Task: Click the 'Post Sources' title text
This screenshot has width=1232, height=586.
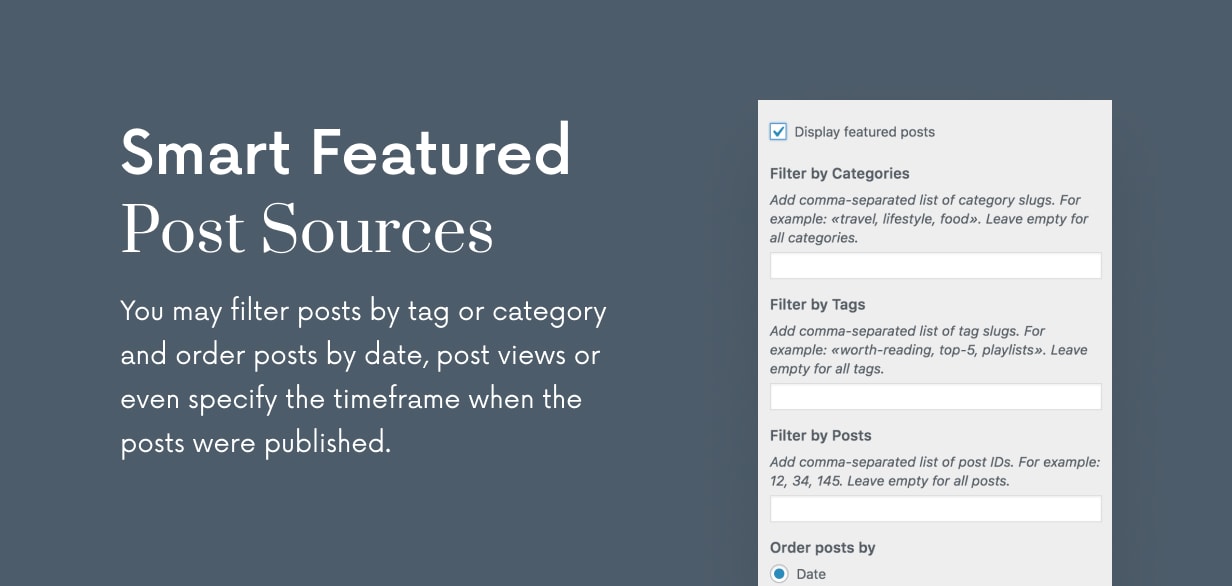Action: [307, 230]
